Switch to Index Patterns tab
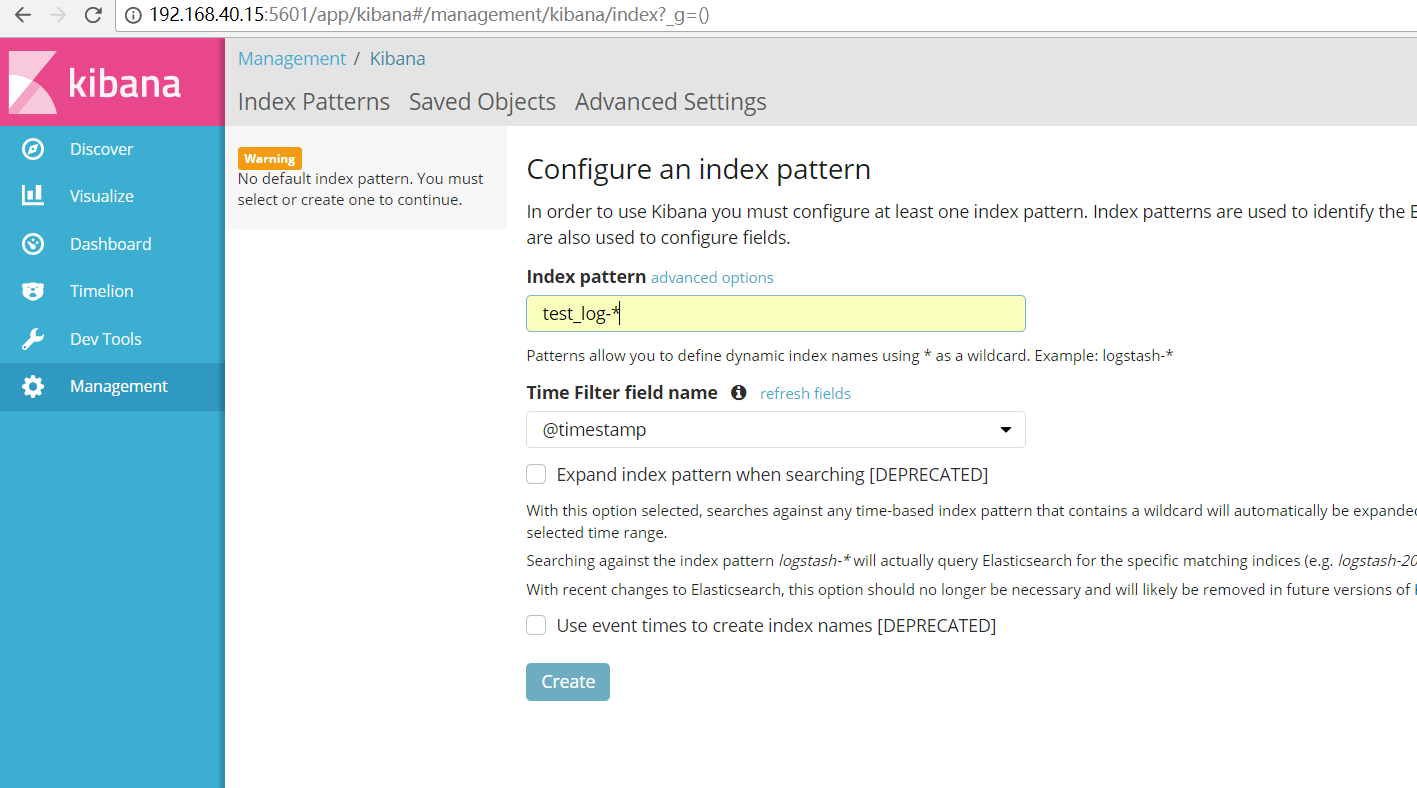 click(x=314, y=102)
